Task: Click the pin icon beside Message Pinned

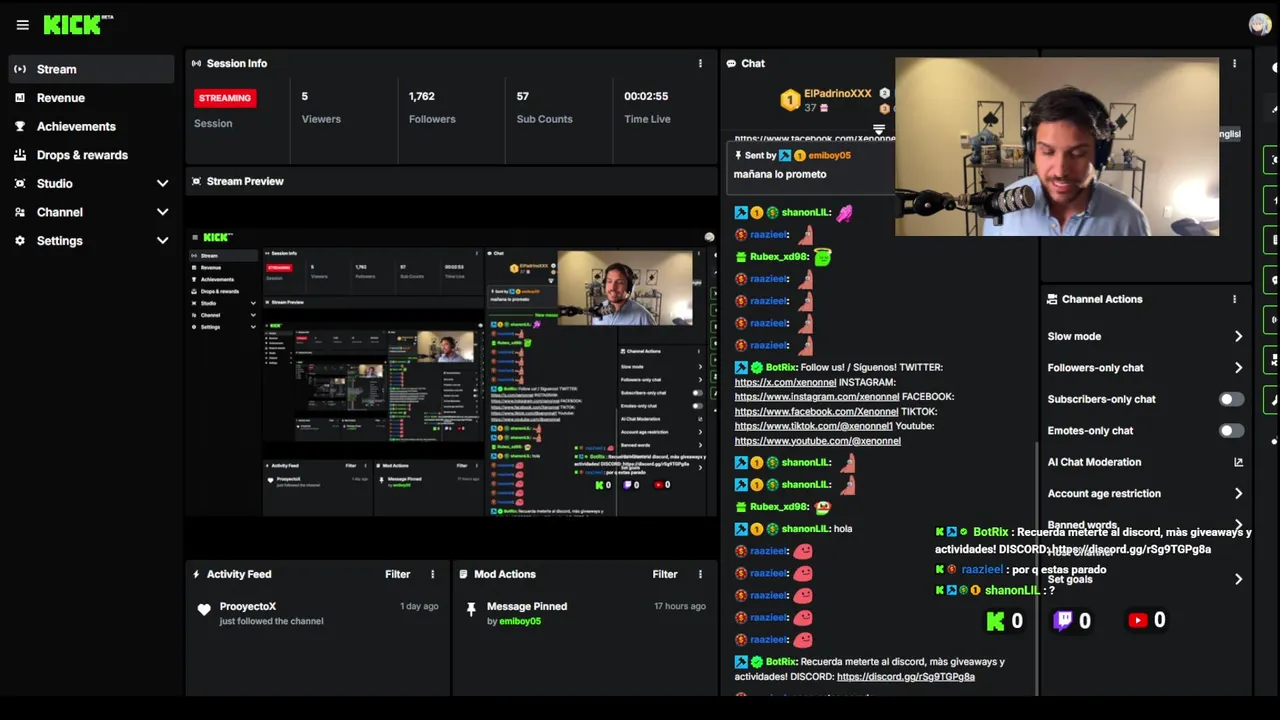Action: point(471,609)
